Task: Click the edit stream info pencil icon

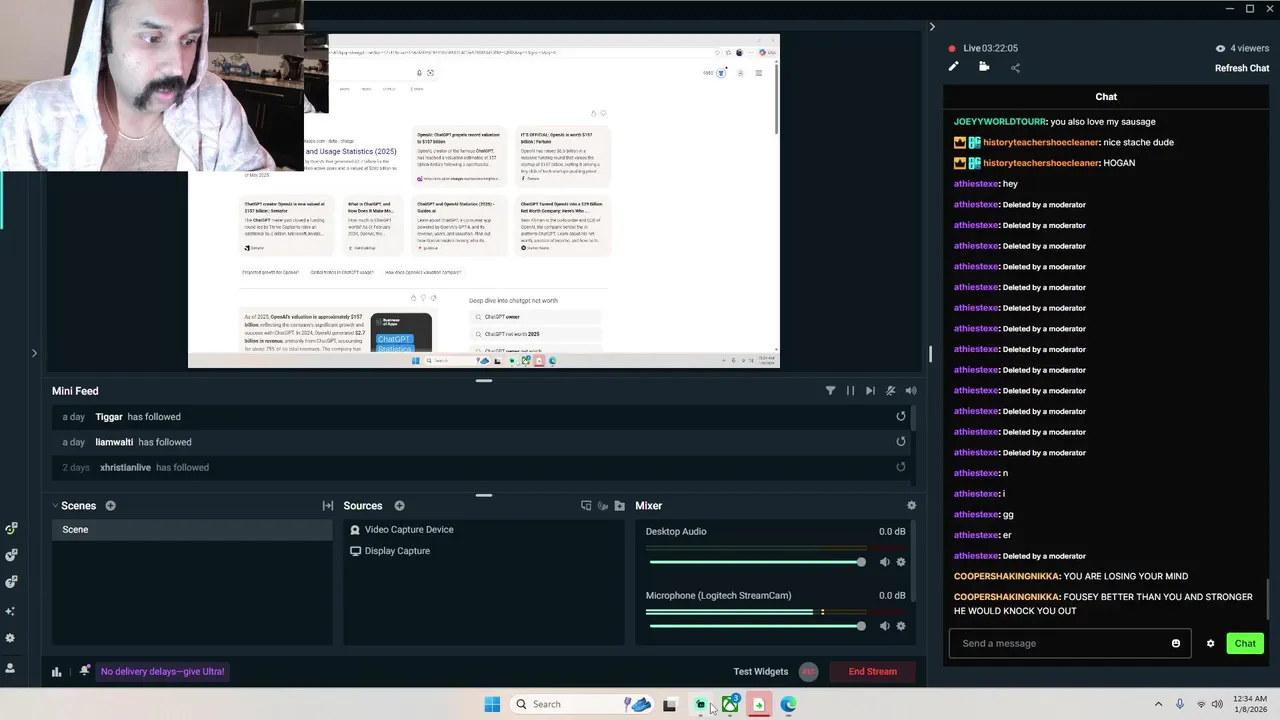Action: point(953,67)
